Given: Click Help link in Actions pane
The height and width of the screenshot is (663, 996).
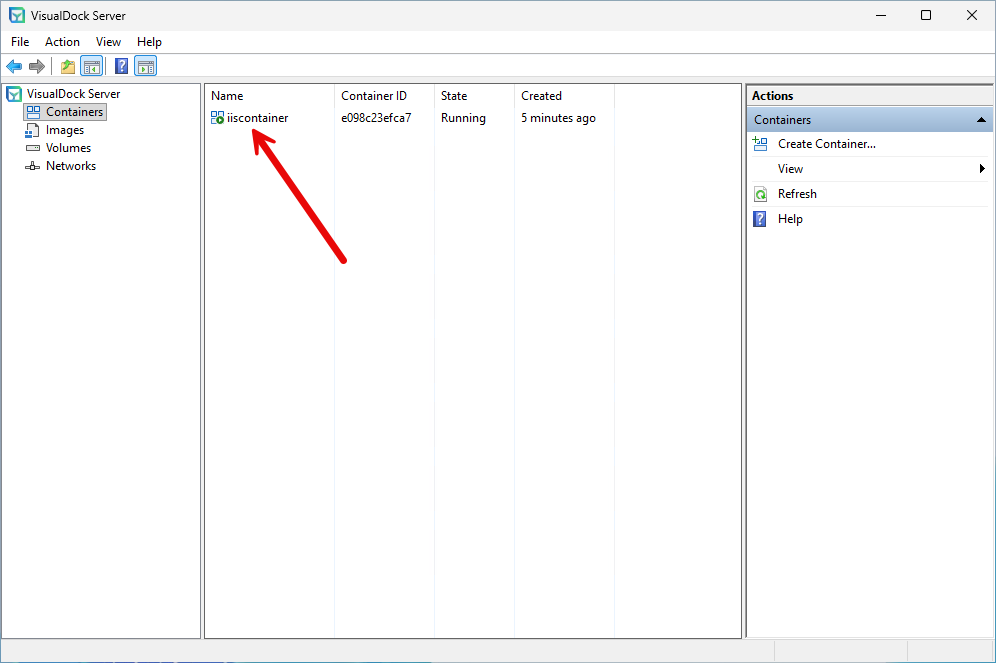Looking at the screenshot, I should (x=790, y=219).
